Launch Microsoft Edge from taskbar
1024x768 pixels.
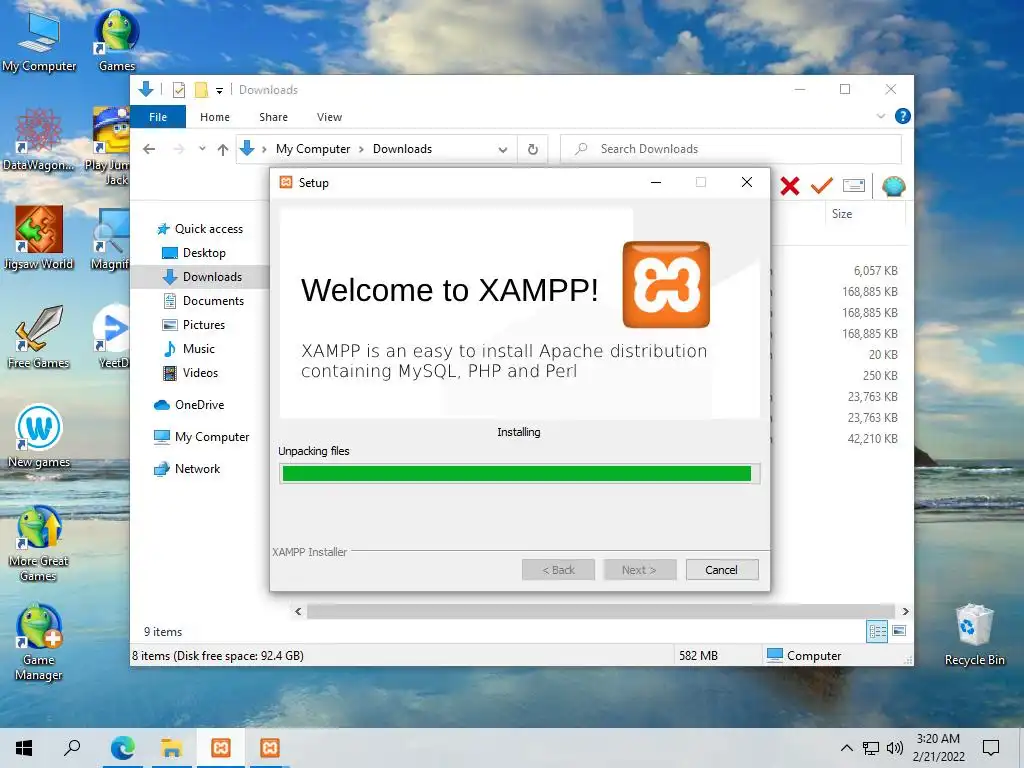[122, 748]
